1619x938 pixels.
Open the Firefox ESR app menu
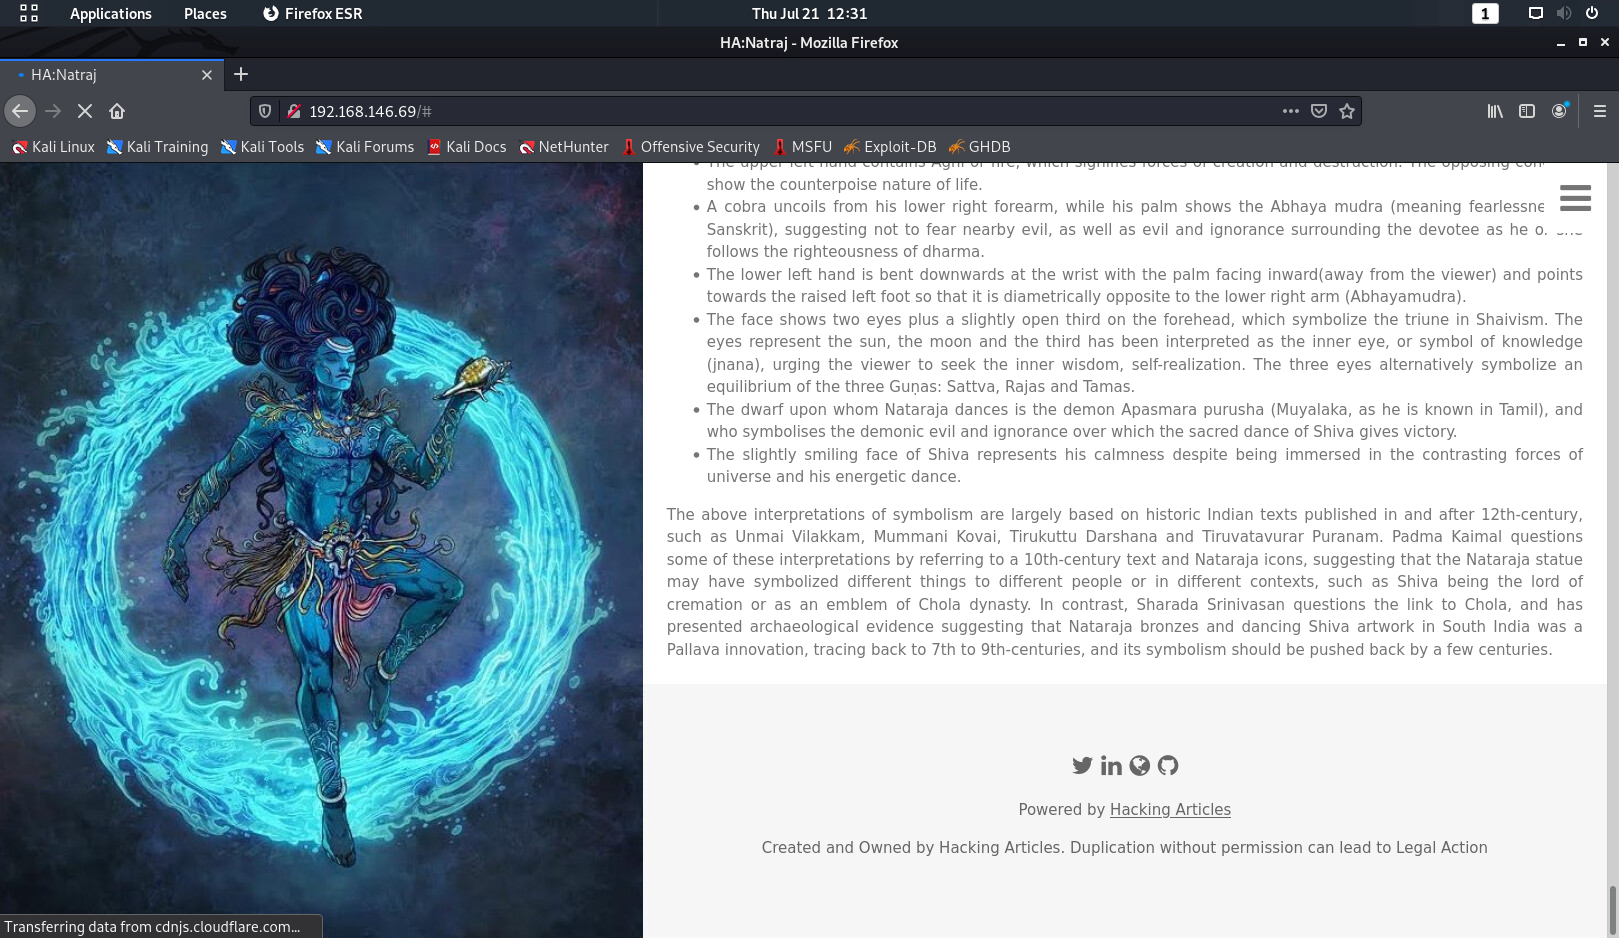coord(312,13)
